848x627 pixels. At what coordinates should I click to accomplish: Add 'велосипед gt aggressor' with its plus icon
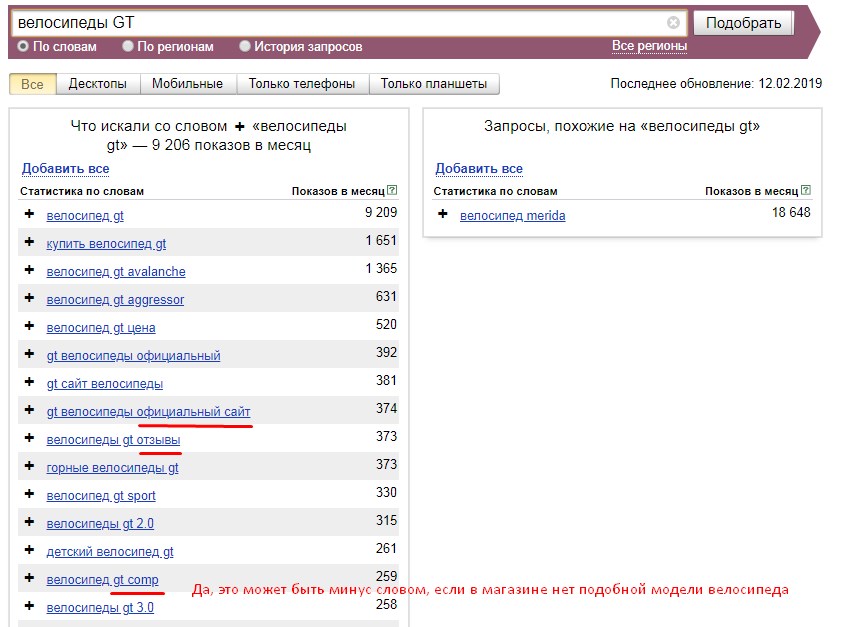point(29,298)
